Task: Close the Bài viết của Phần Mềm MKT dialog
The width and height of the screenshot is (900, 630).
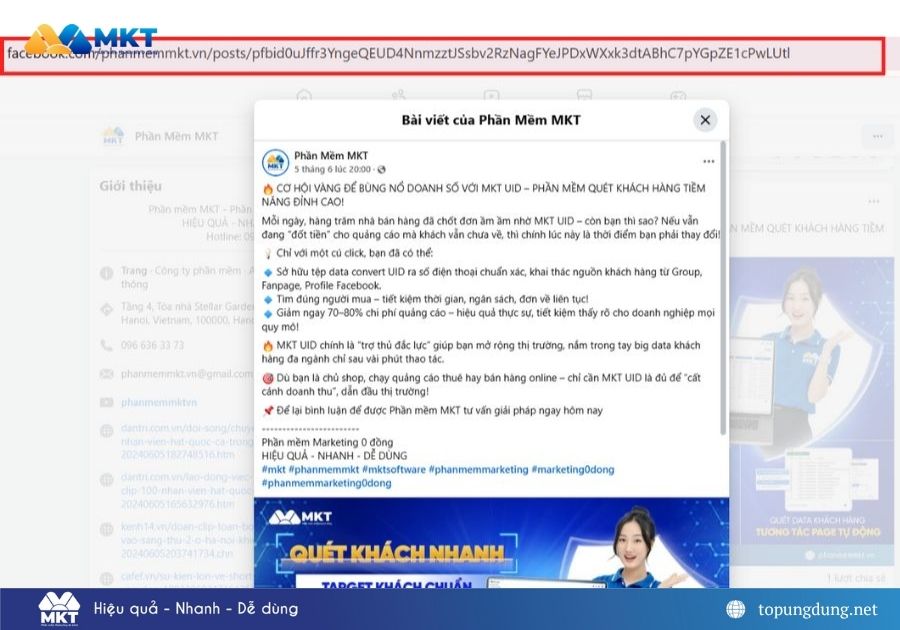Action: [x=705, y=120]
